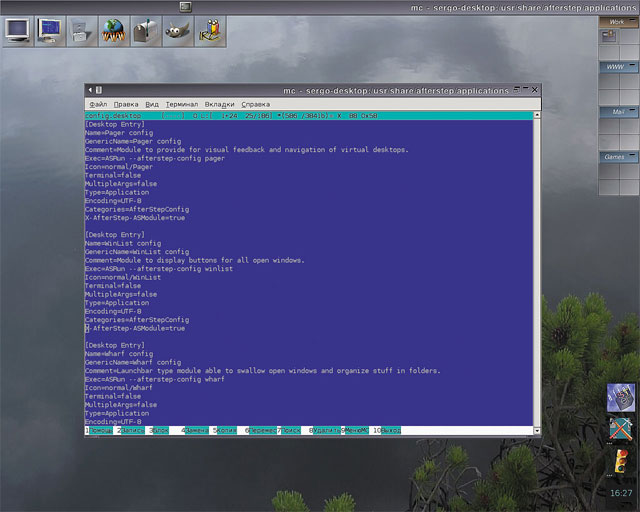Click the Comment line about virtual desktops
This screenshot has height=512, width=640.
click(x=247, y=150)
